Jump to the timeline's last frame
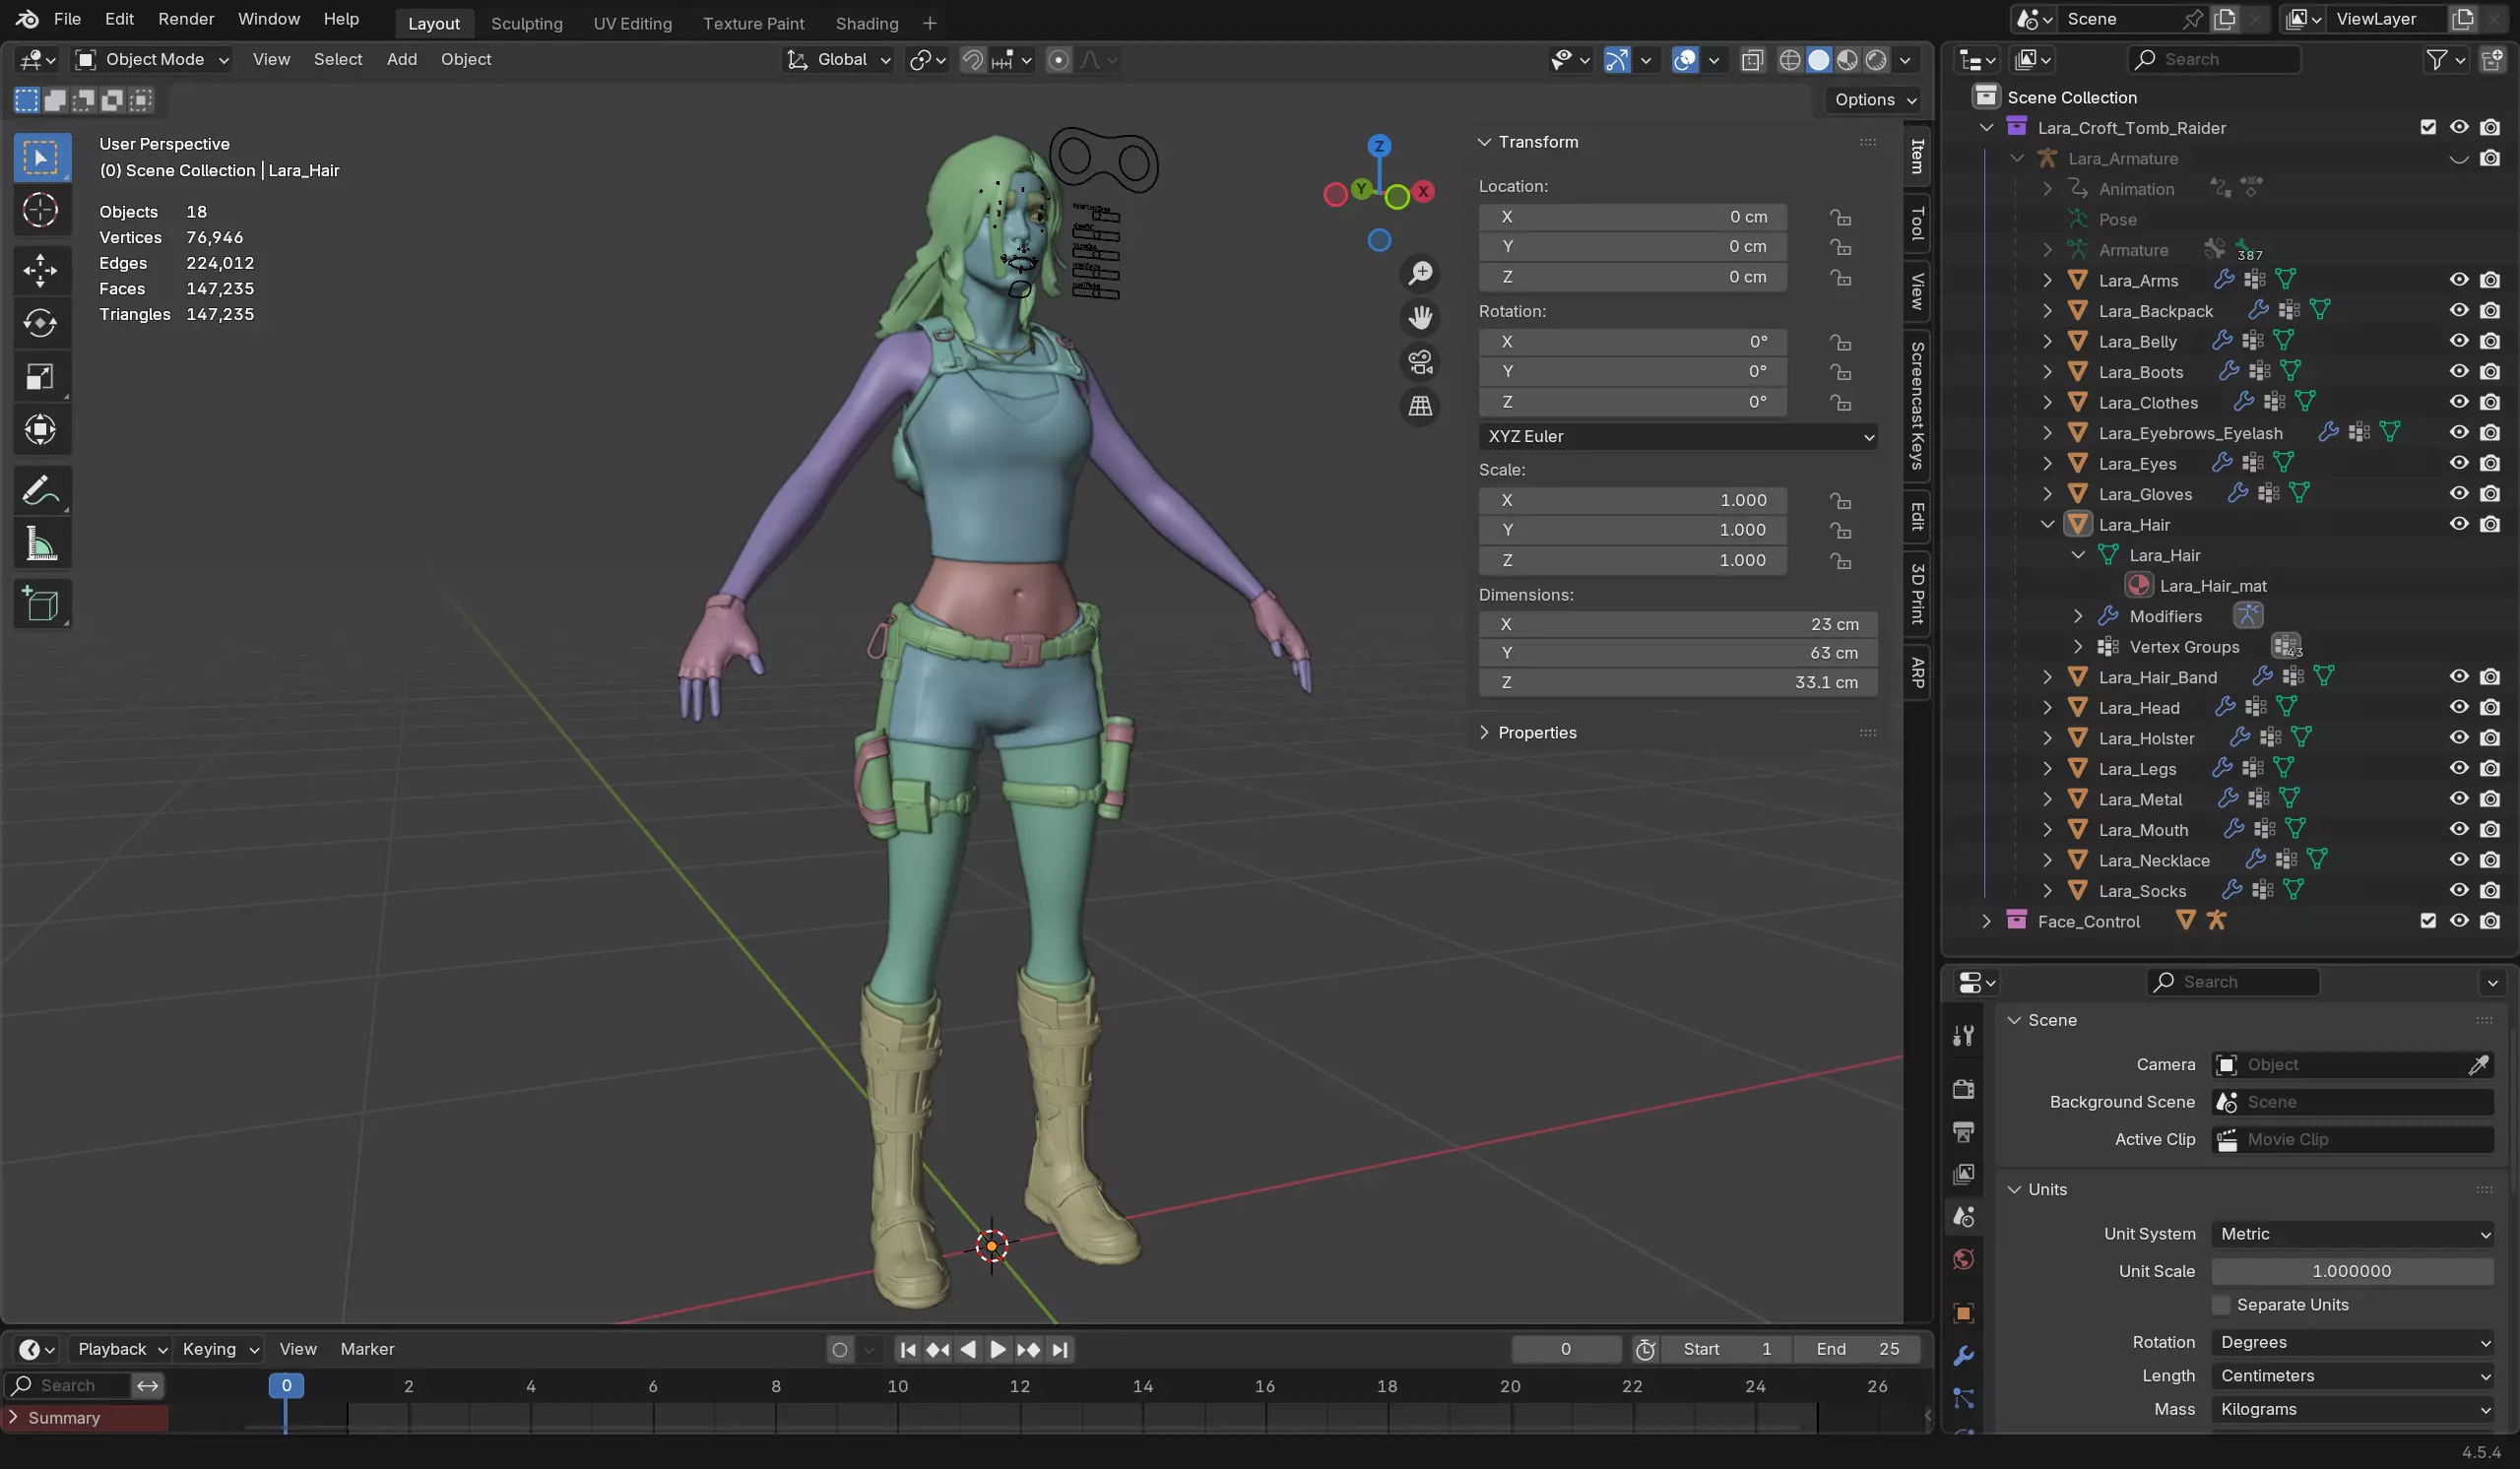 point(1060,1350)
